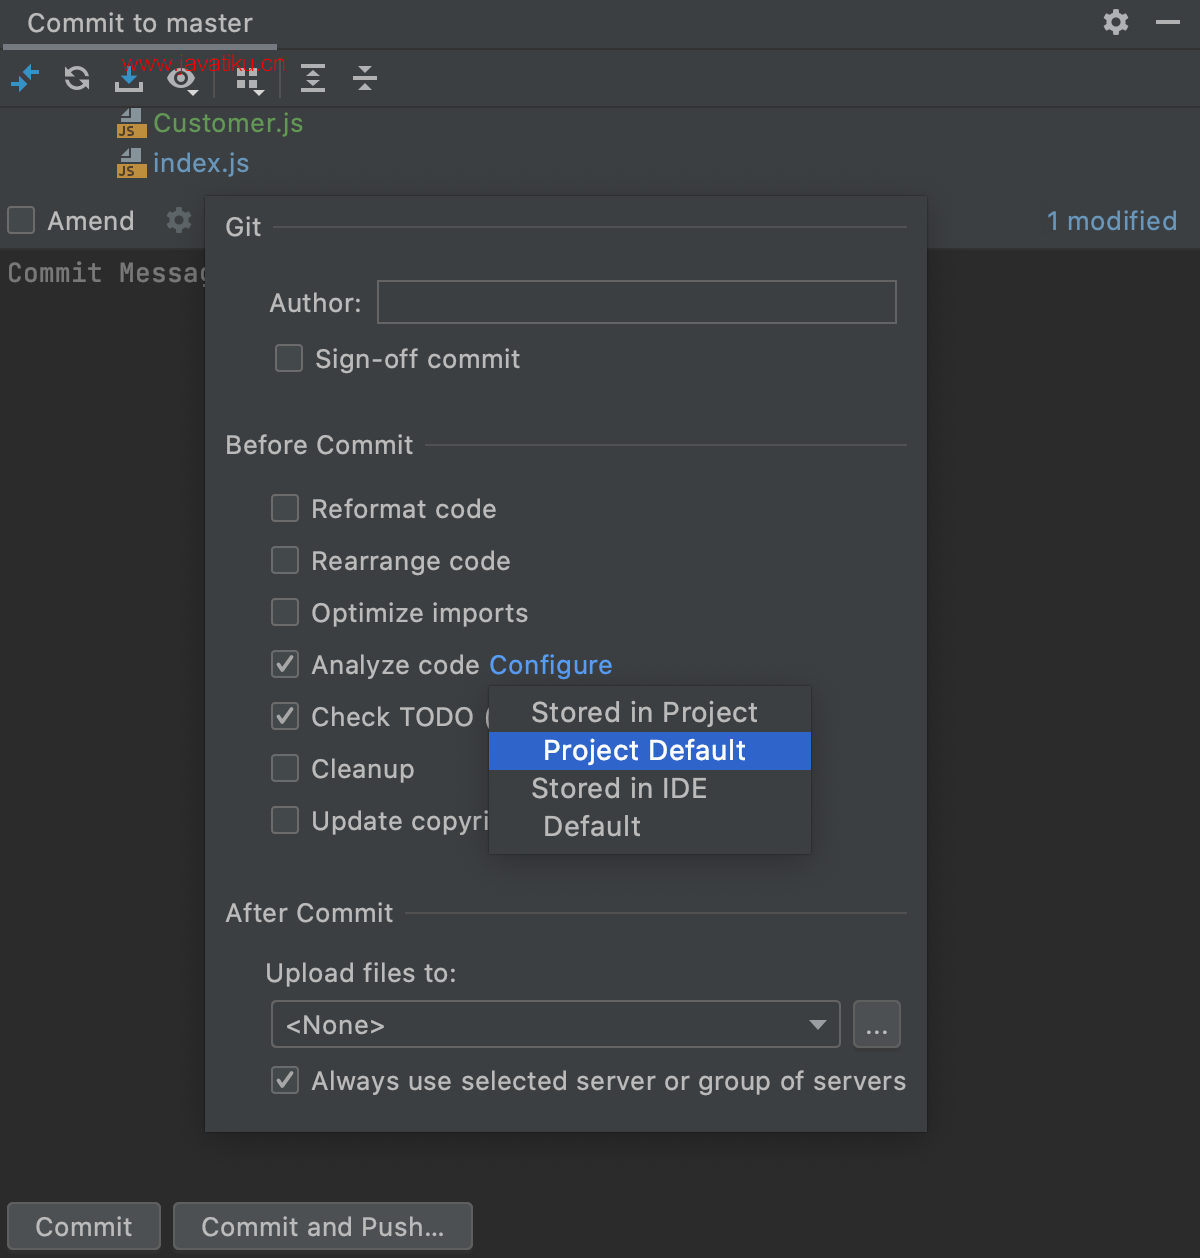Choose Project Default from popup

(x=650, y=751)
